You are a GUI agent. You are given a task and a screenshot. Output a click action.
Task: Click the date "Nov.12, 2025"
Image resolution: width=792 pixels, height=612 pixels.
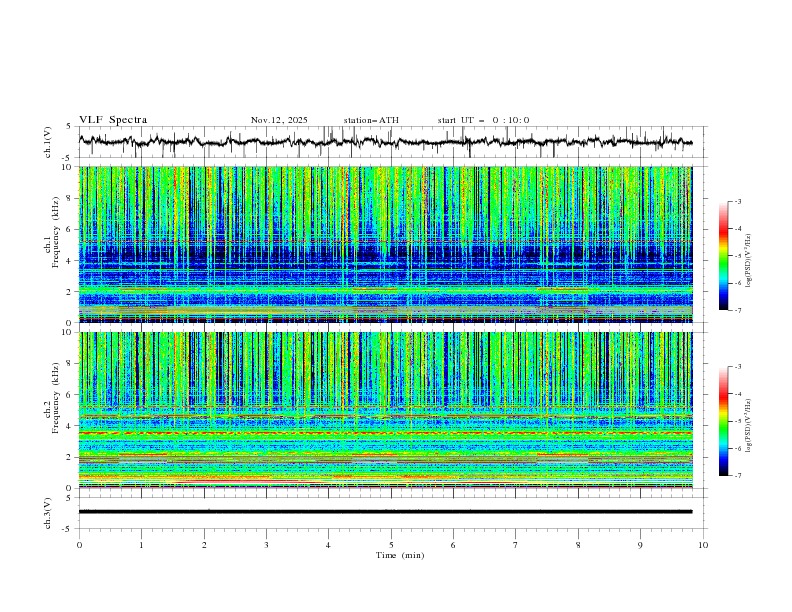click(279, 120)
